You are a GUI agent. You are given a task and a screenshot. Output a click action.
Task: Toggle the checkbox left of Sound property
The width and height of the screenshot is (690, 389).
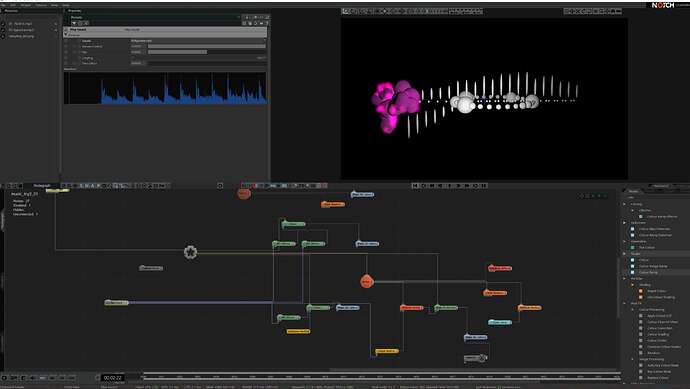point(66,40)
